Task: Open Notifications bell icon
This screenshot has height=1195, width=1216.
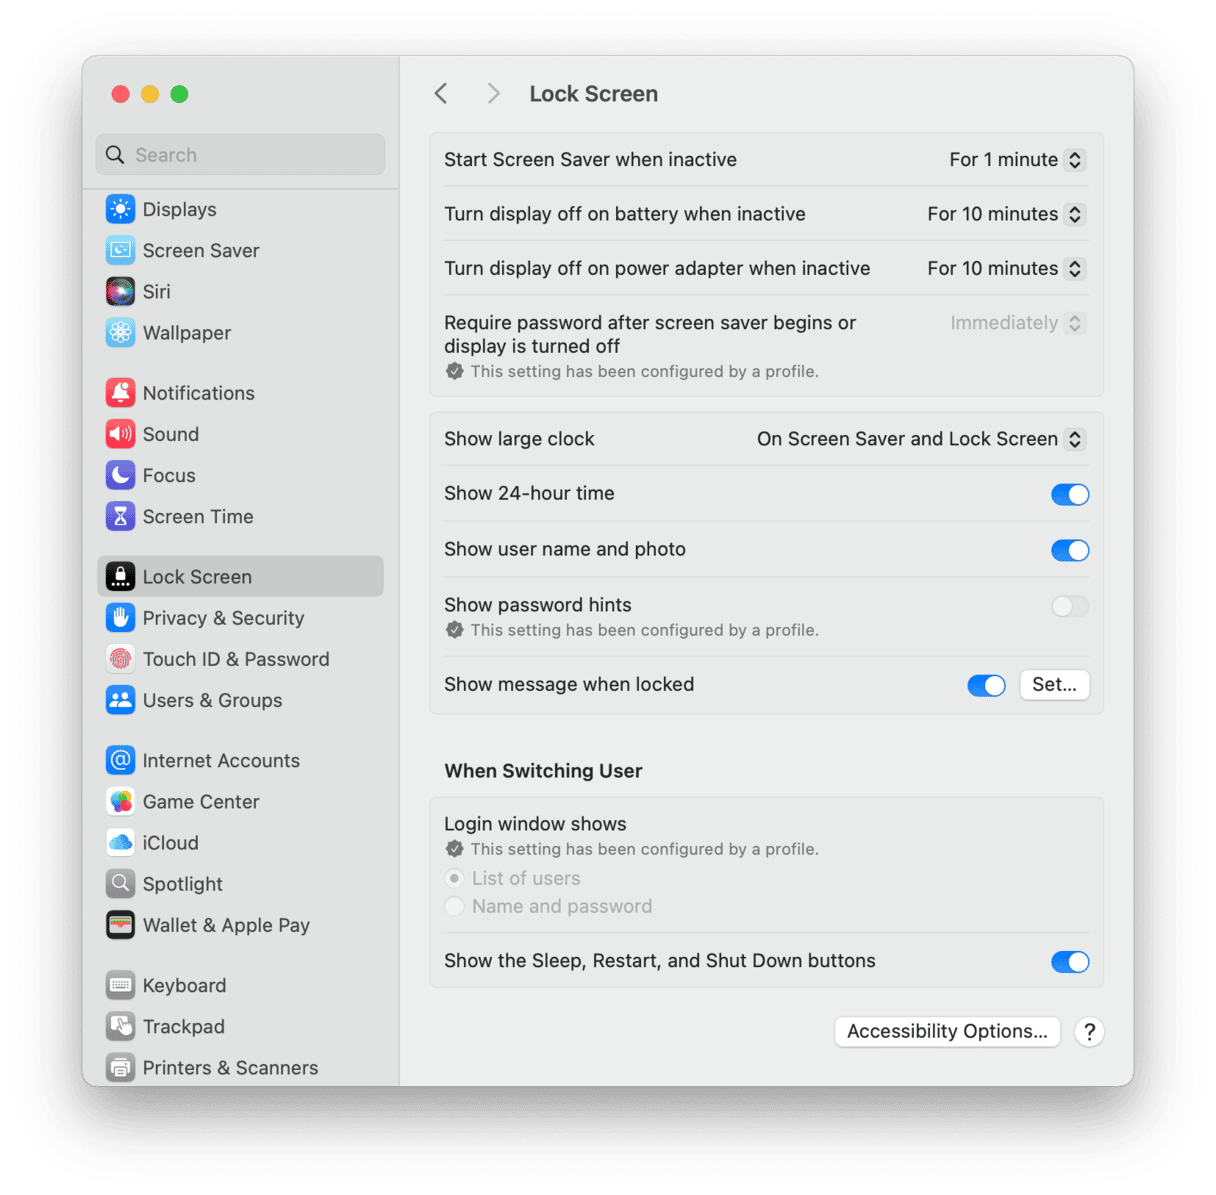Action: 120,393
